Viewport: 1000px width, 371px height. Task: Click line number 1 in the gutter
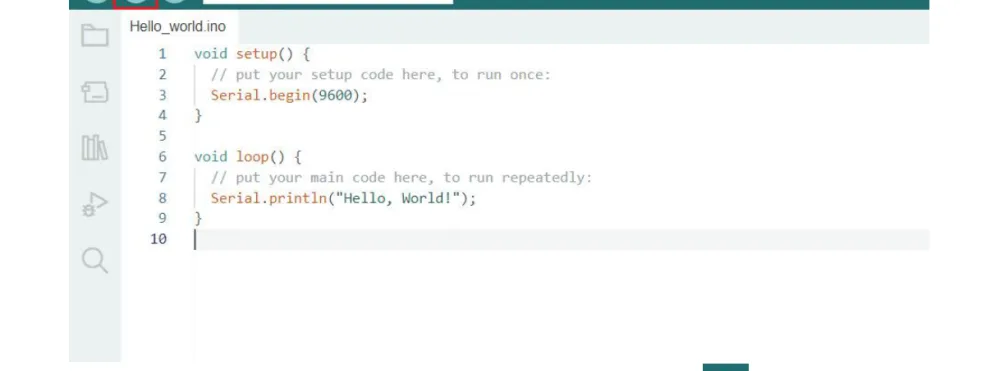pos(163,54)
